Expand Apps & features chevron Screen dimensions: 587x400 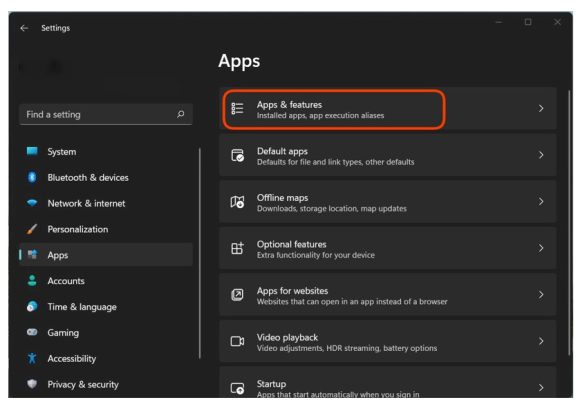pos(541,109)
